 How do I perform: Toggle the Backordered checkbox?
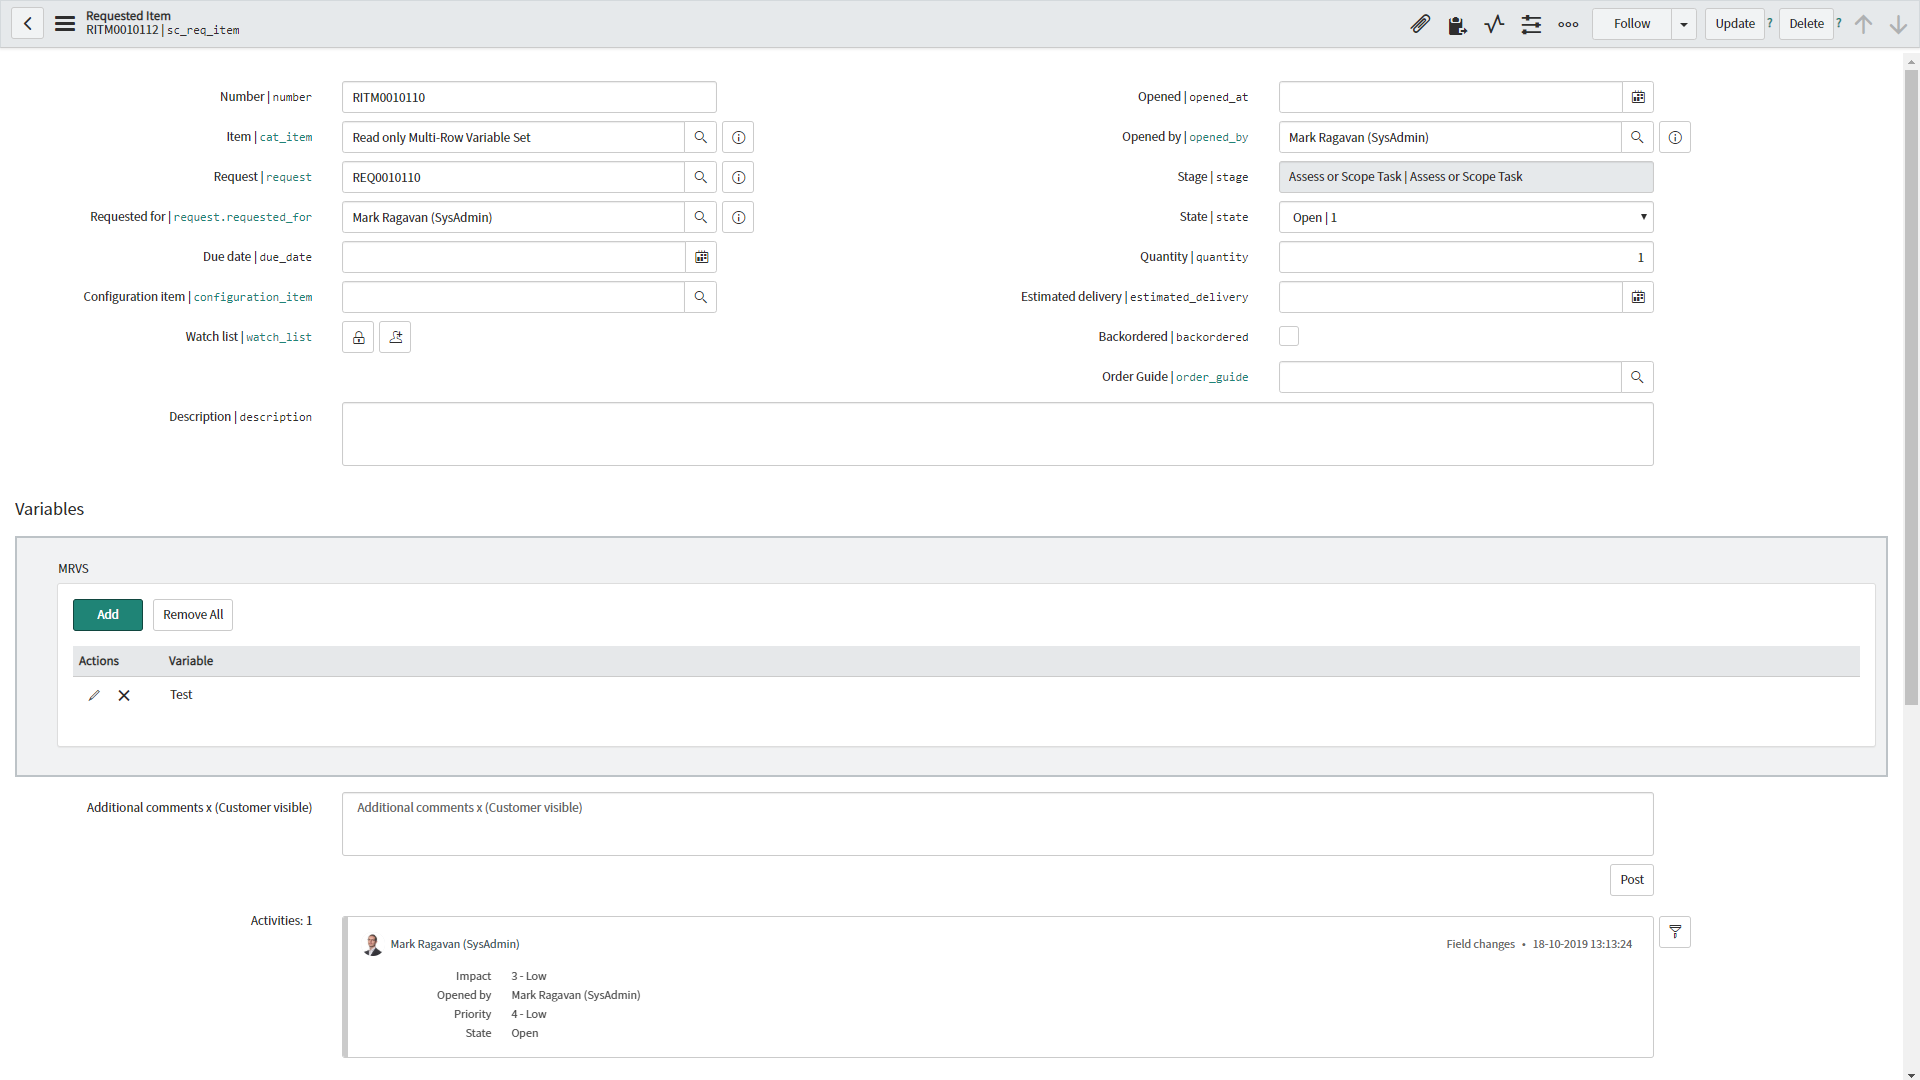(1289, 336)
